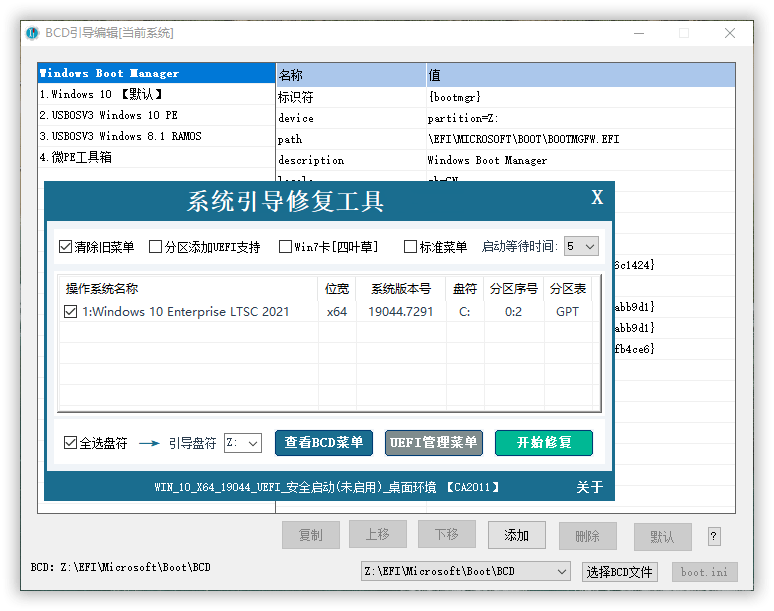This screenshot has width=774, height=611.
Task: Click 盘符 column header
Action: click(x=465, y=289)
